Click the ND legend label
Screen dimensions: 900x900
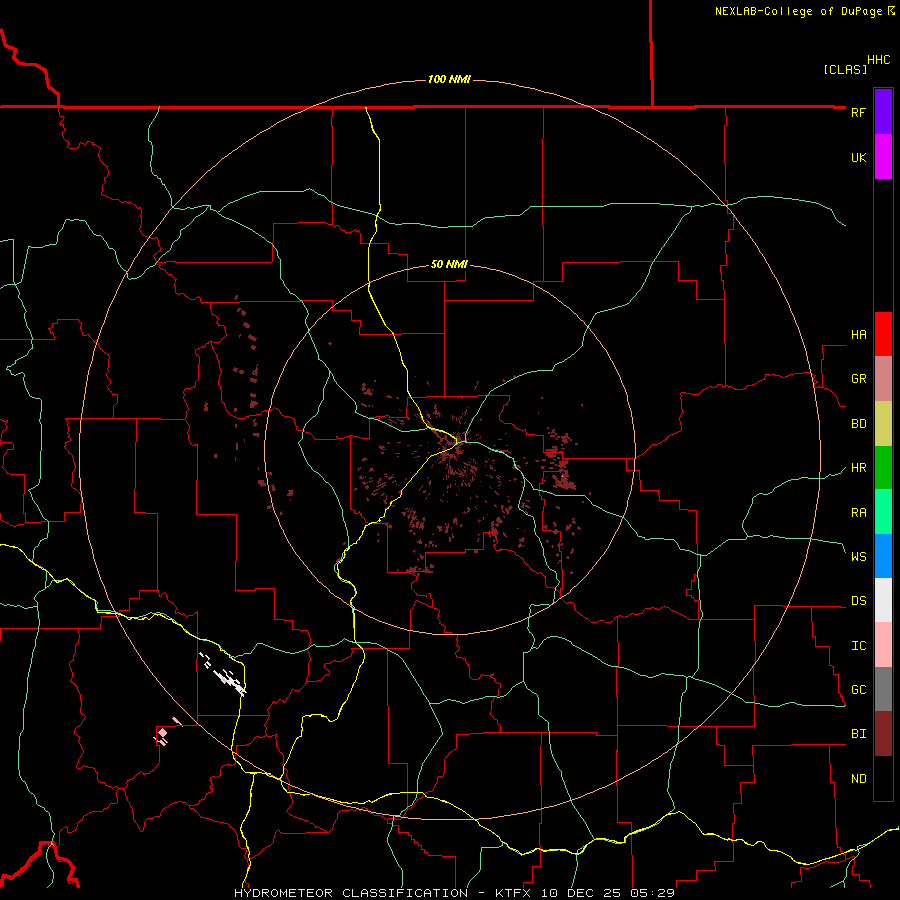click(858, 778)
